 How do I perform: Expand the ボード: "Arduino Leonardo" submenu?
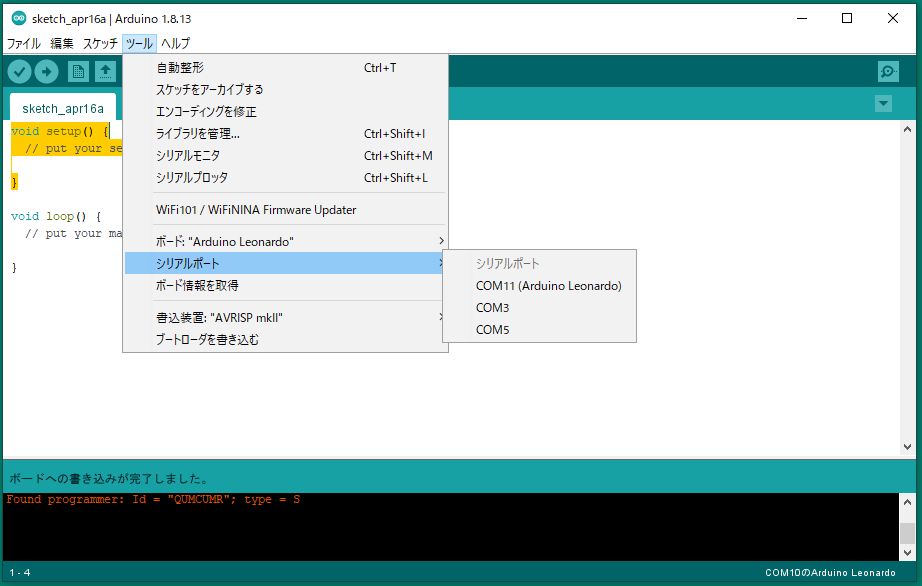[286, 241]
